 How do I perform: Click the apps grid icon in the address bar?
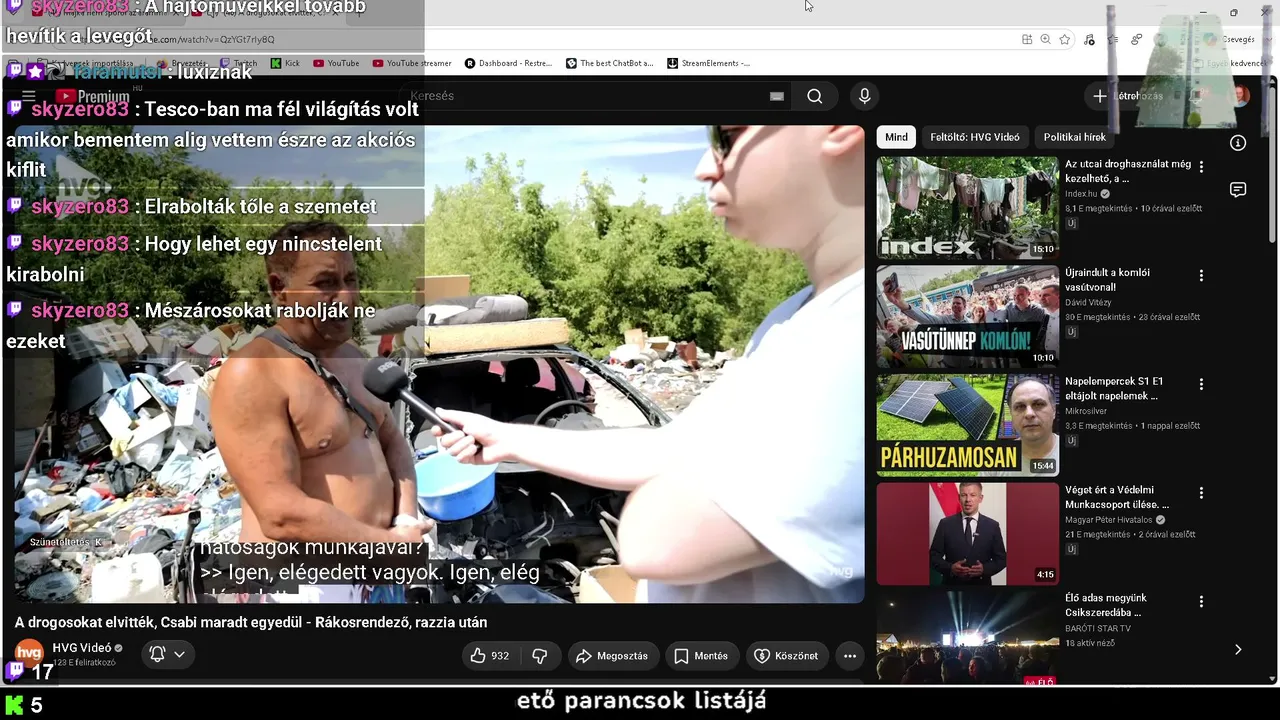1027,39
